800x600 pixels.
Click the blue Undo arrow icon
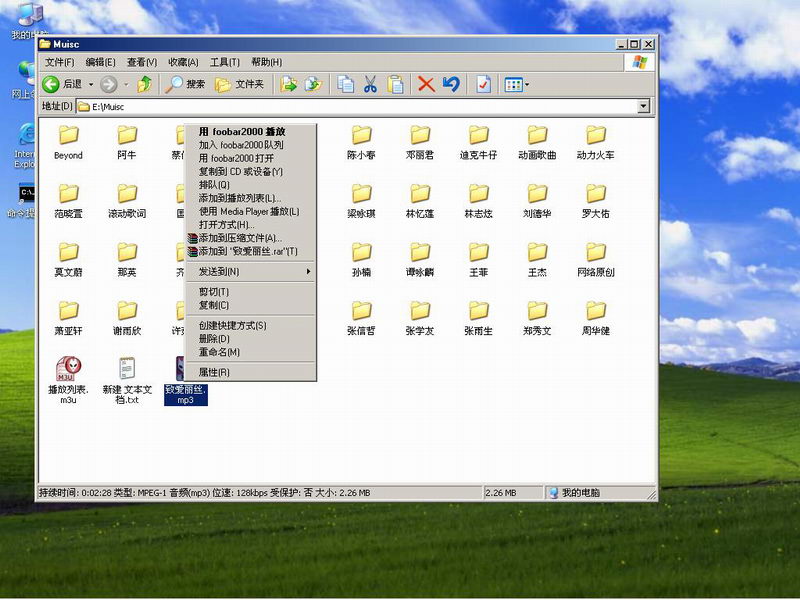coord(451,84)
